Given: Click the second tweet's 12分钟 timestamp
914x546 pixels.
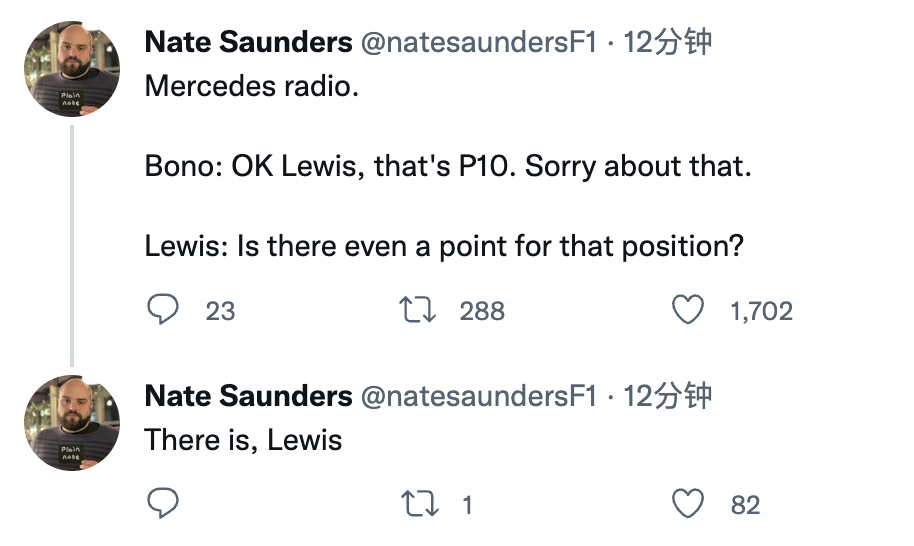Looking at the screenshot, I should pos(667,396).
